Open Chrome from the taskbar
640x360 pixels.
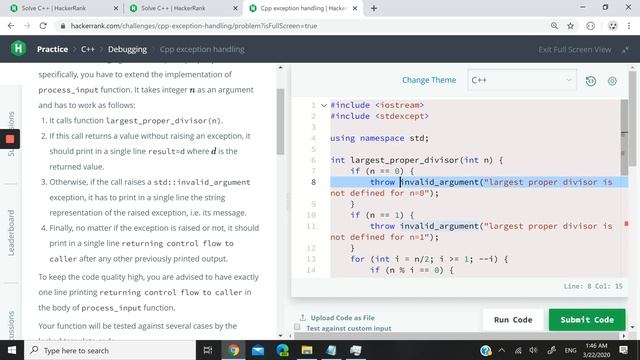point(233,350)
